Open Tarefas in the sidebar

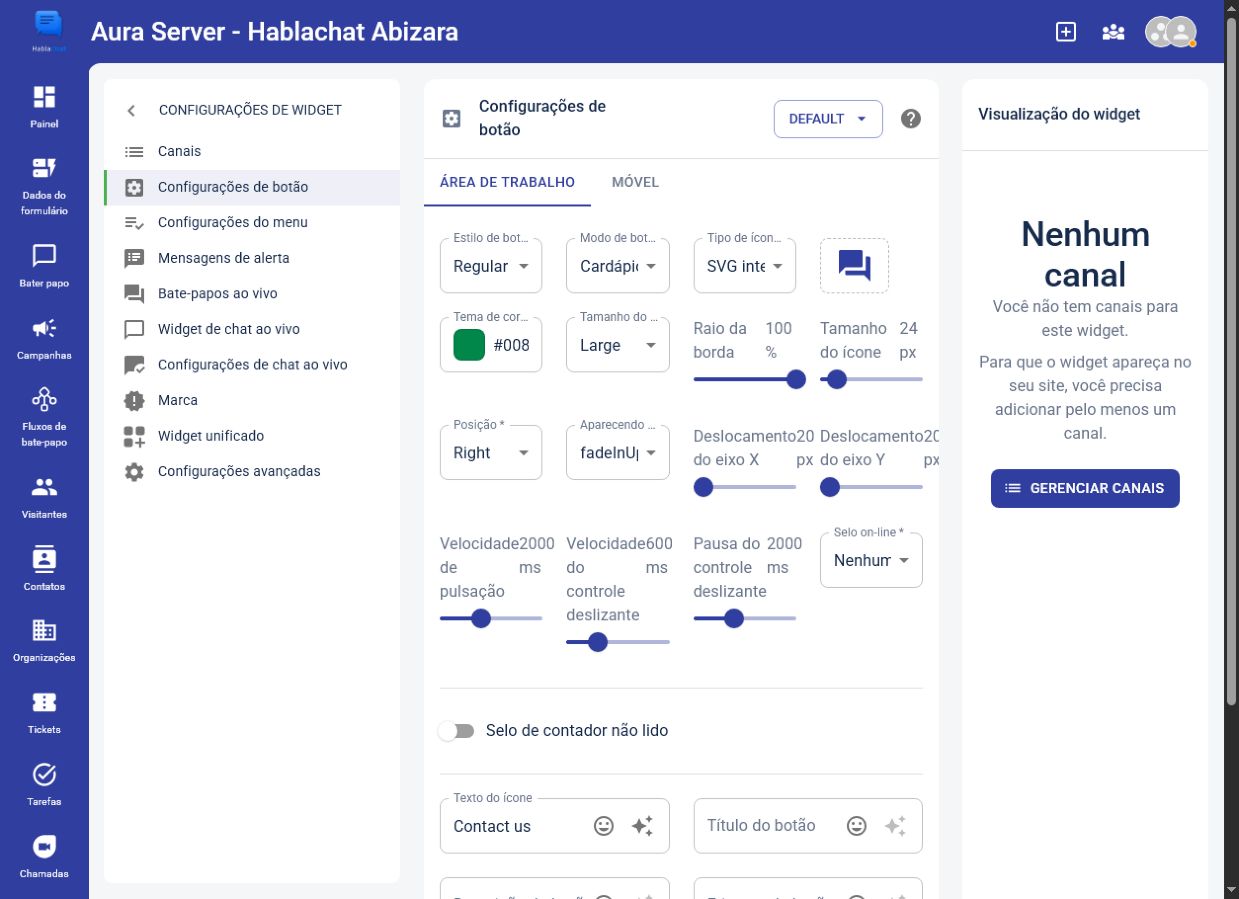[x=44, y=784]
